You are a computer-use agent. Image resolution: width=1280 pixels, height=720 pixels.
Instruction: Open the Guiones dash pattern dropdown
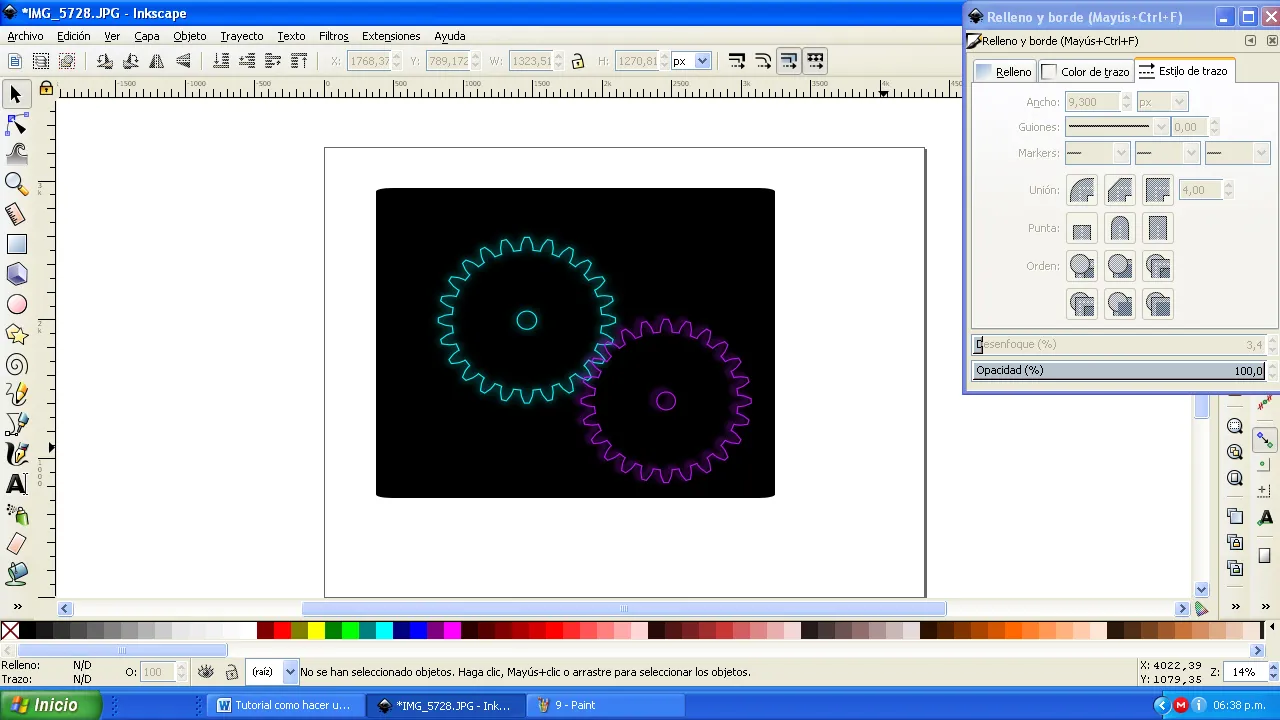pyautogui.click(x=1117, y=127)
